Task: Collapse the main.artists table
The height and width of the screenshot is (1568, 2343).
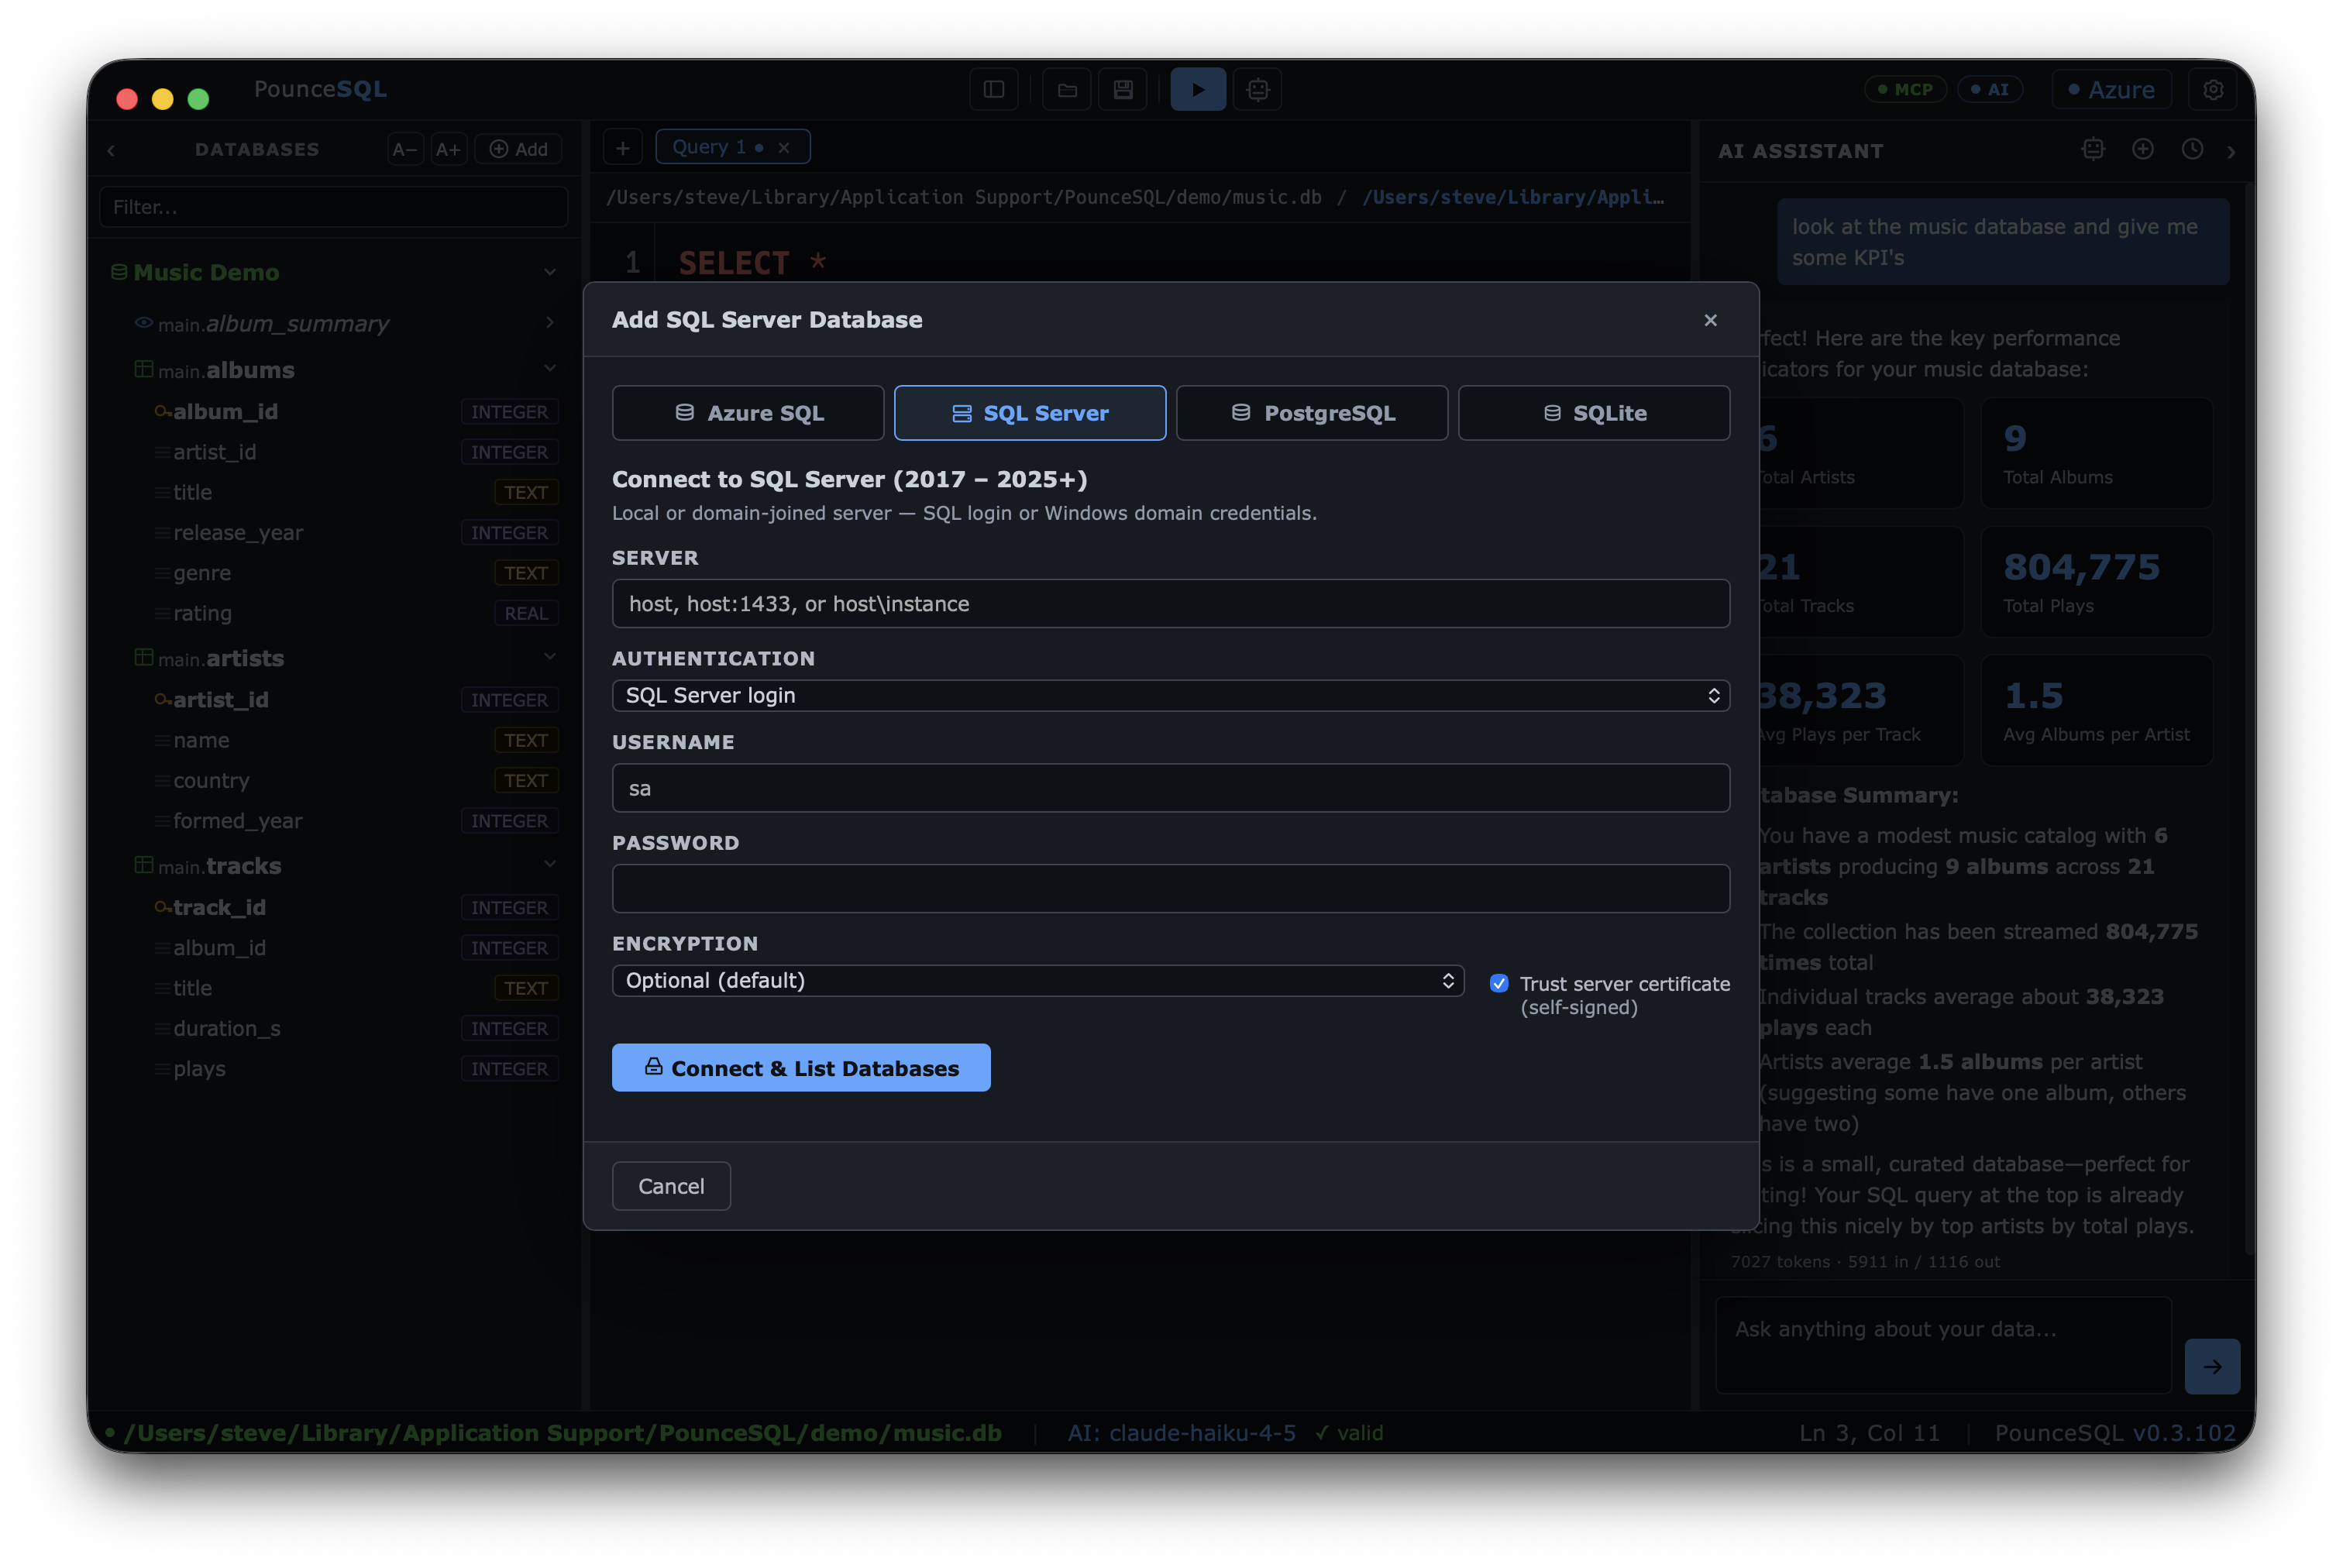Action: [550, 657]
